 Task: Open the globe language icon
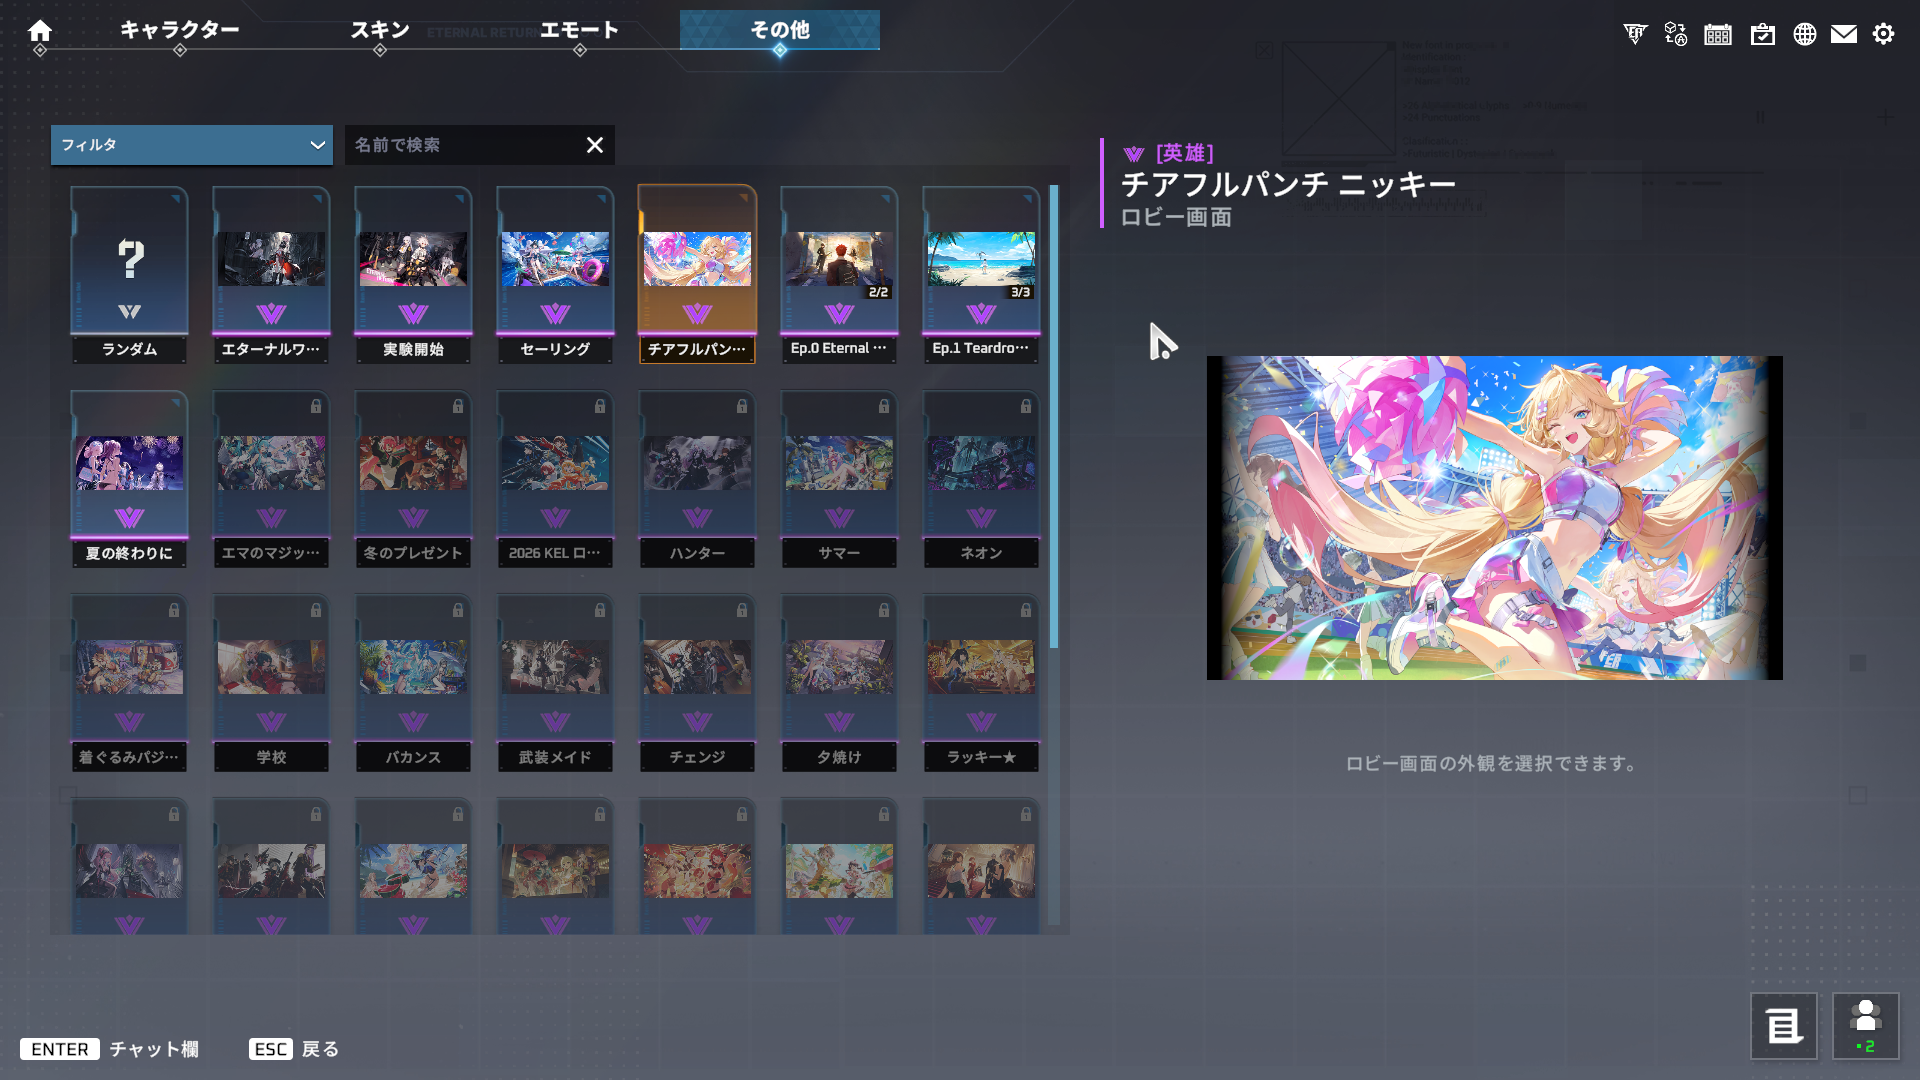pos(1804,34)
